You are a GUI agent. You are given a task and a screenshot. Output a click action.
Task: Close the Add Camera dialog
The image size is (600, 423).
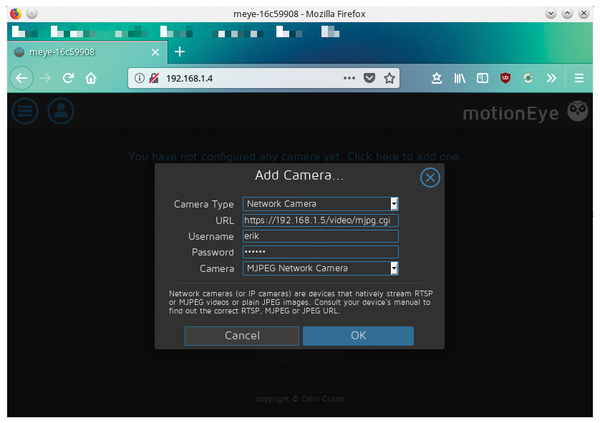(x=430, y=178)
